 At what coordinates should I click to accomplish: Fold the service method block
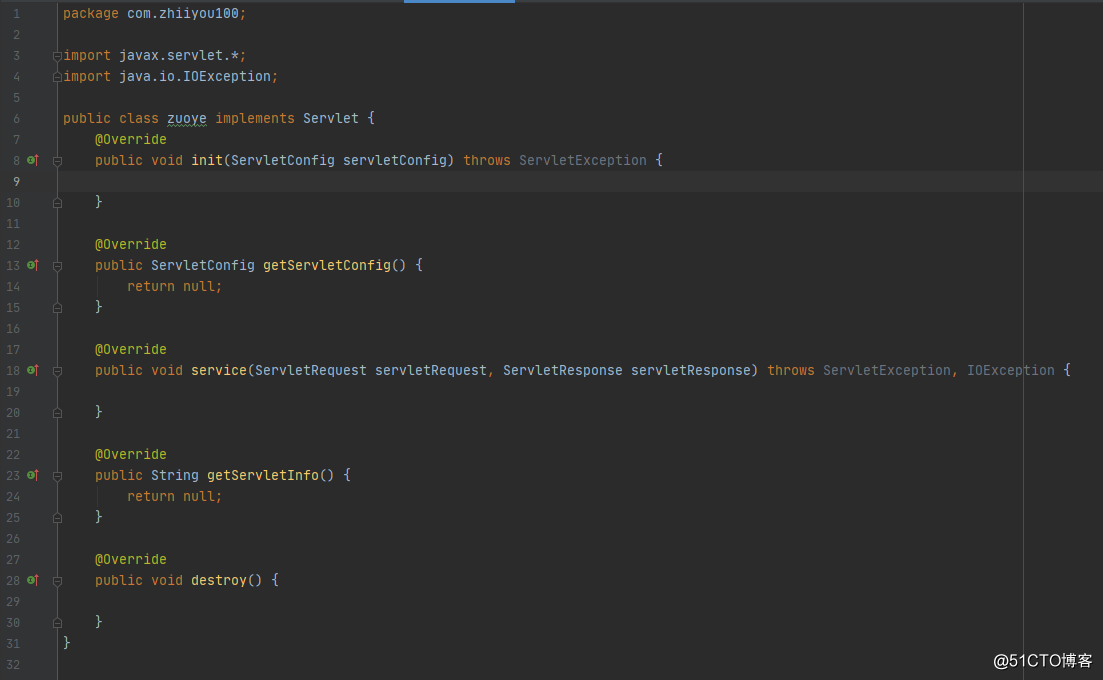pyautogui.click(x=57, y=370)
